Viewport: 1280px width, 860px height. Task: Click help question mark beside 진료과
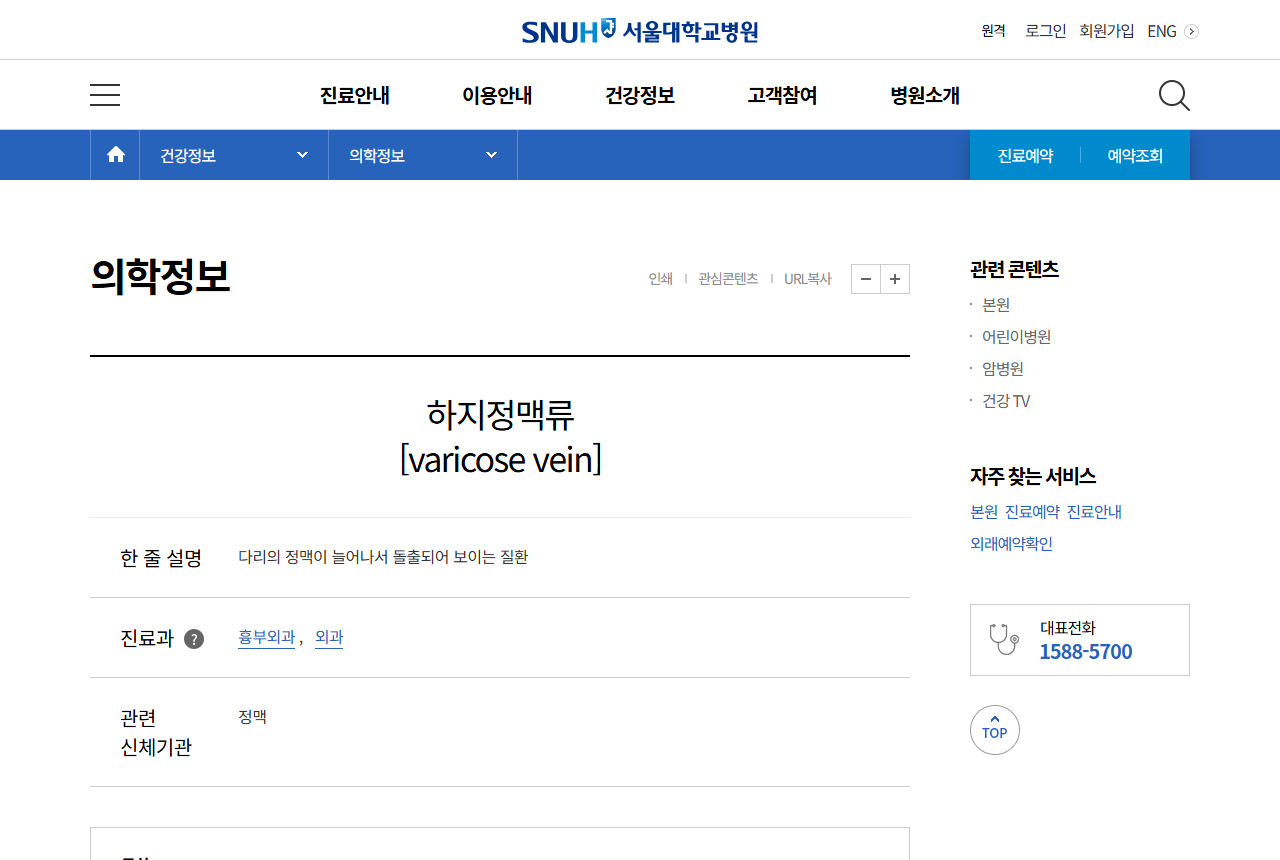tap(194, 639)
